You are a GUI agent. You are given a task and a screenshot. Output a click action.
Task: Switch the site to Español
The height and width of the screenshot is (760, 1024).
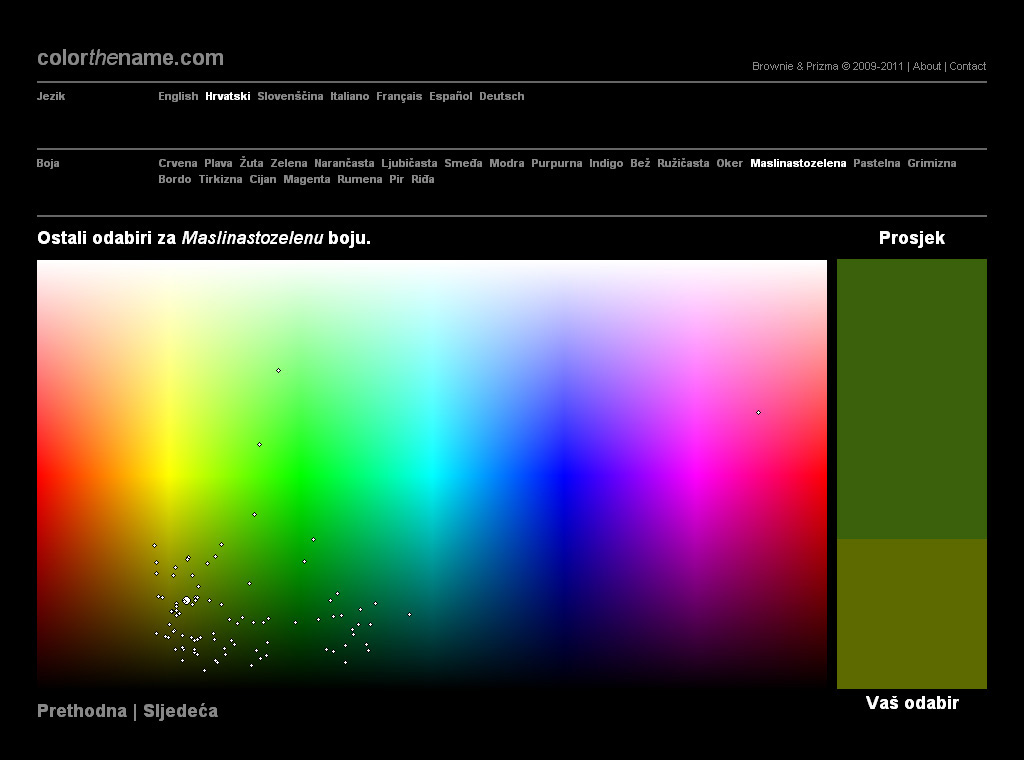pyautogui.click(x=450, y=97)
